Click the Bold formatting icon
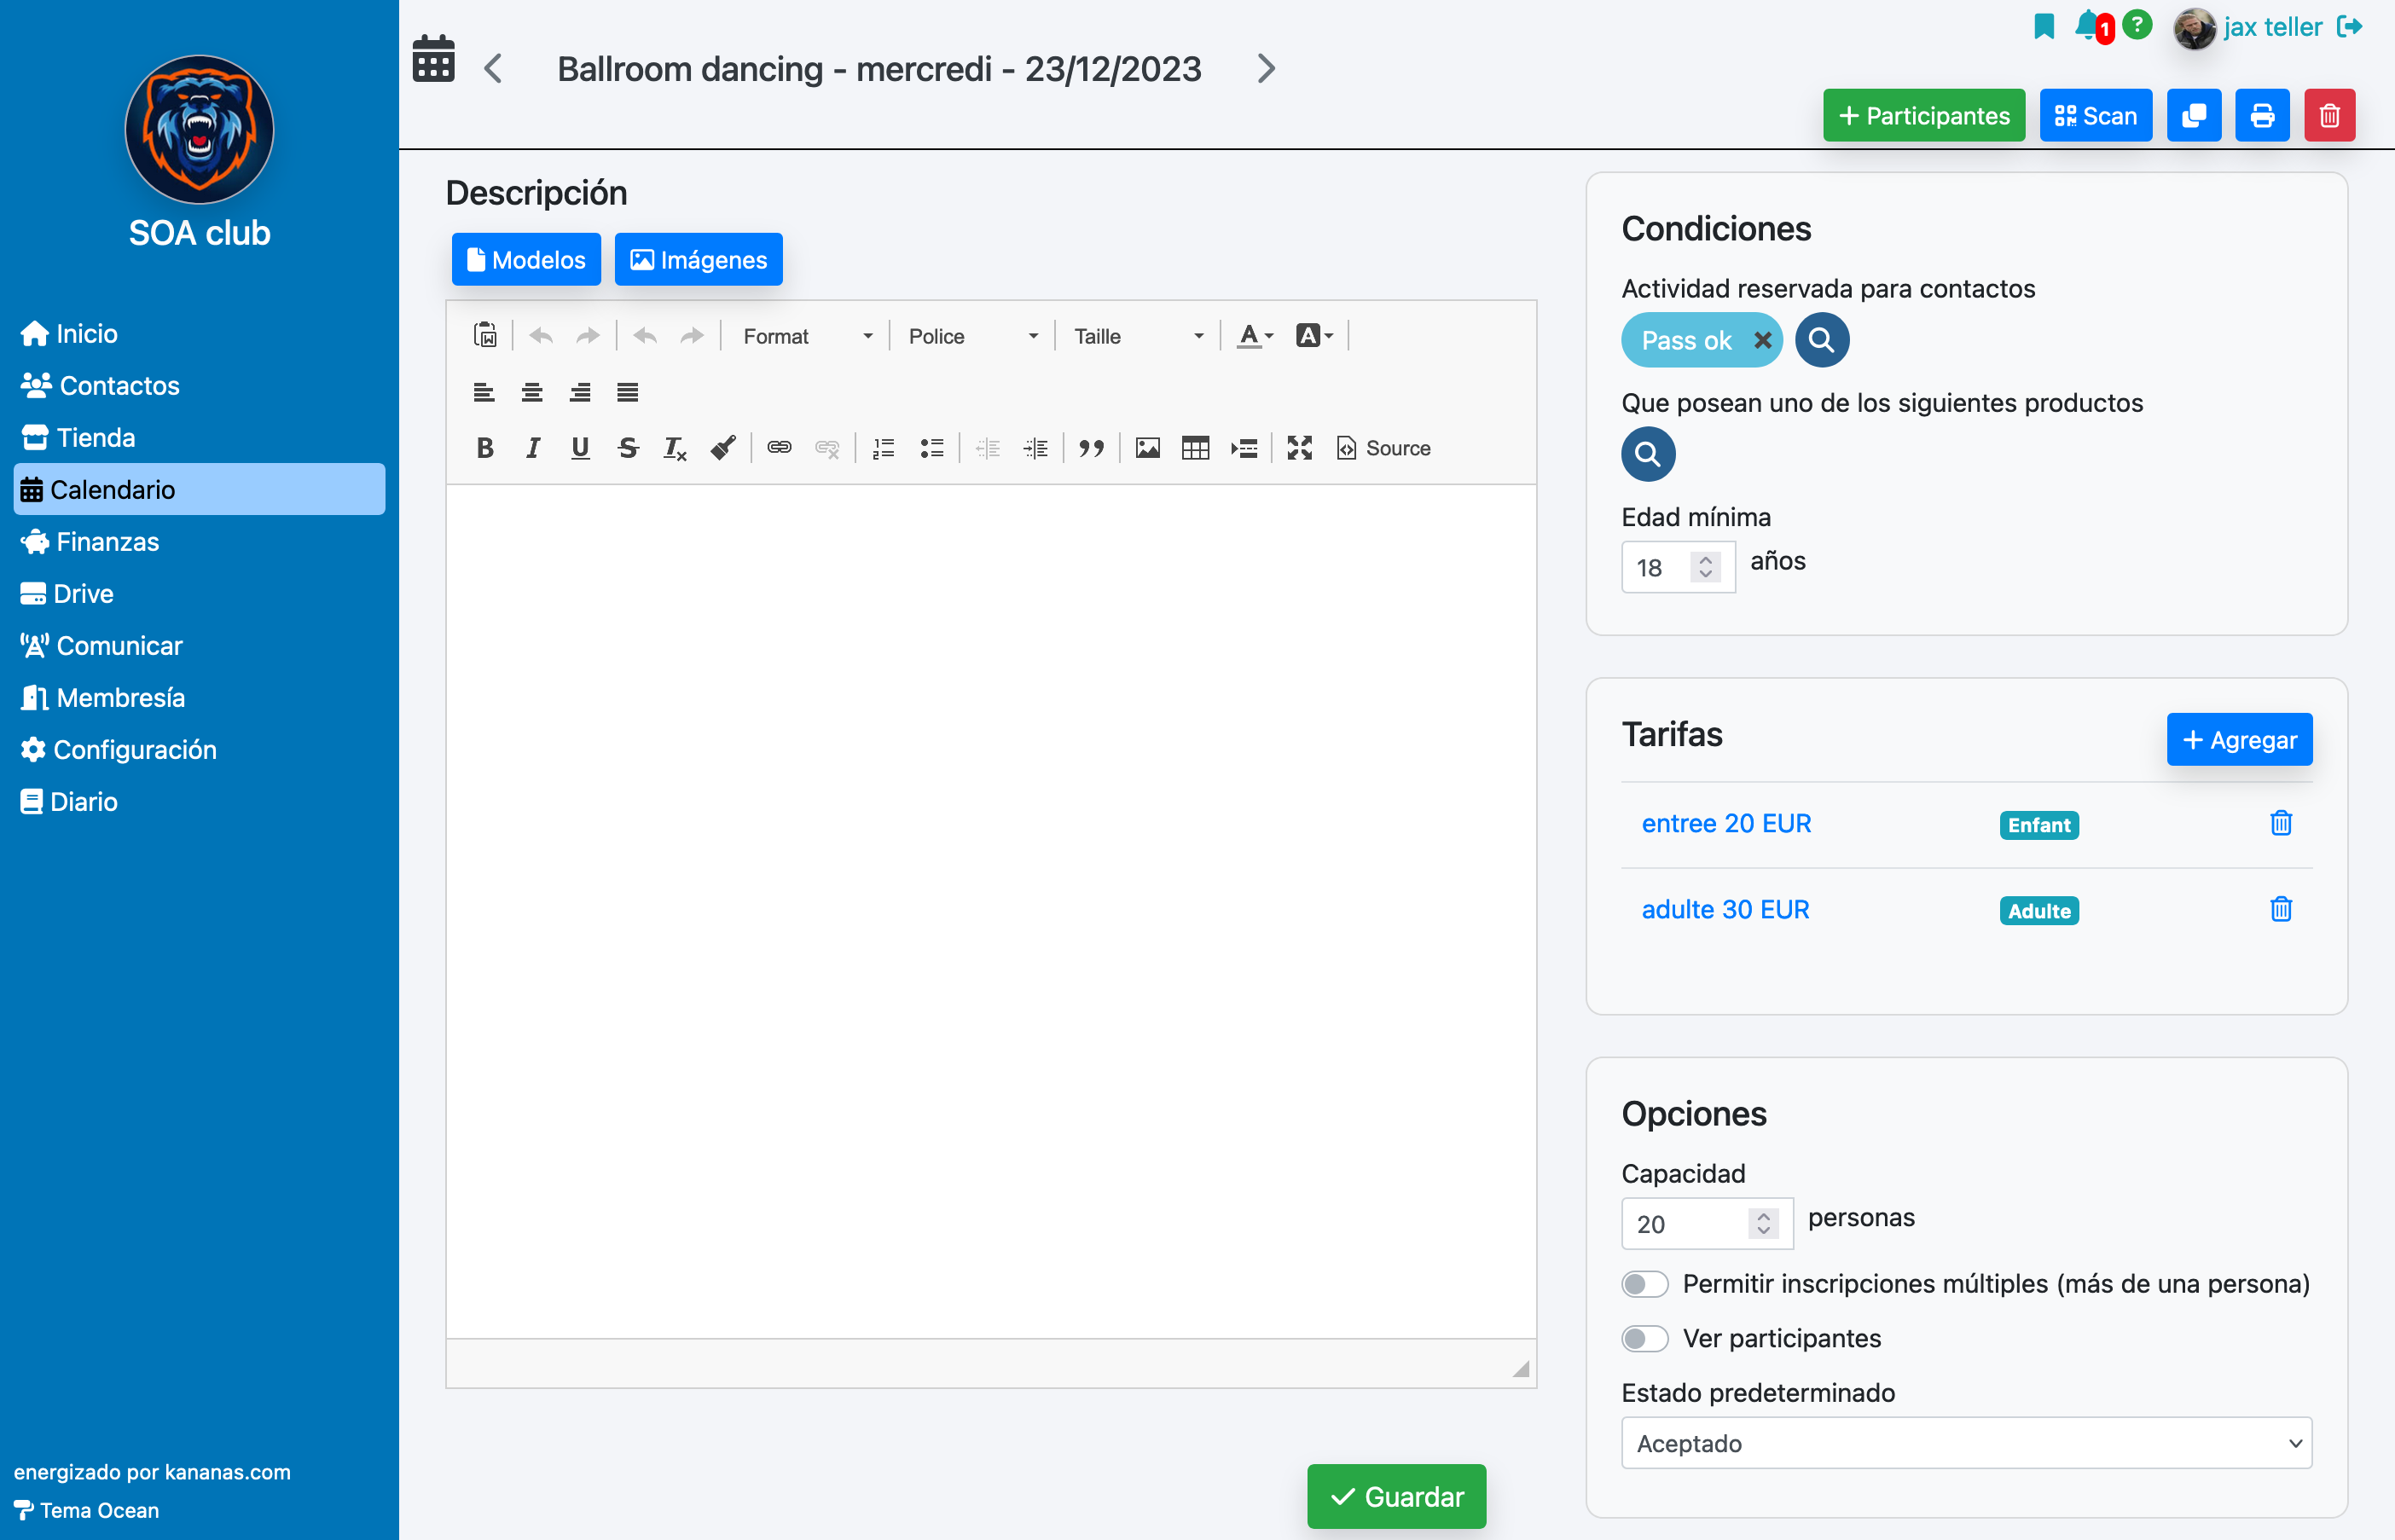2395x1540 pixels. click(x=485, y=448)
